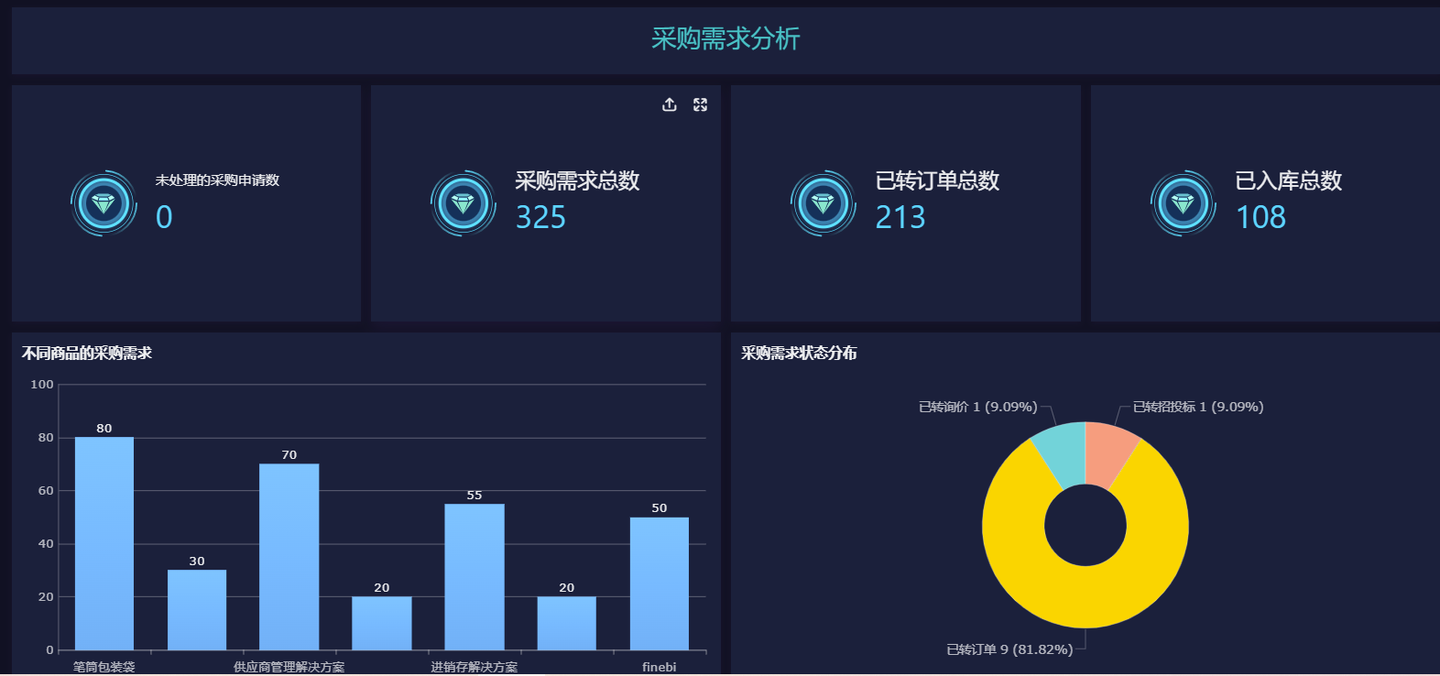Click the export icon on 采购需求总数 card
The image size is (1440, 676).
tap(670, 104)
